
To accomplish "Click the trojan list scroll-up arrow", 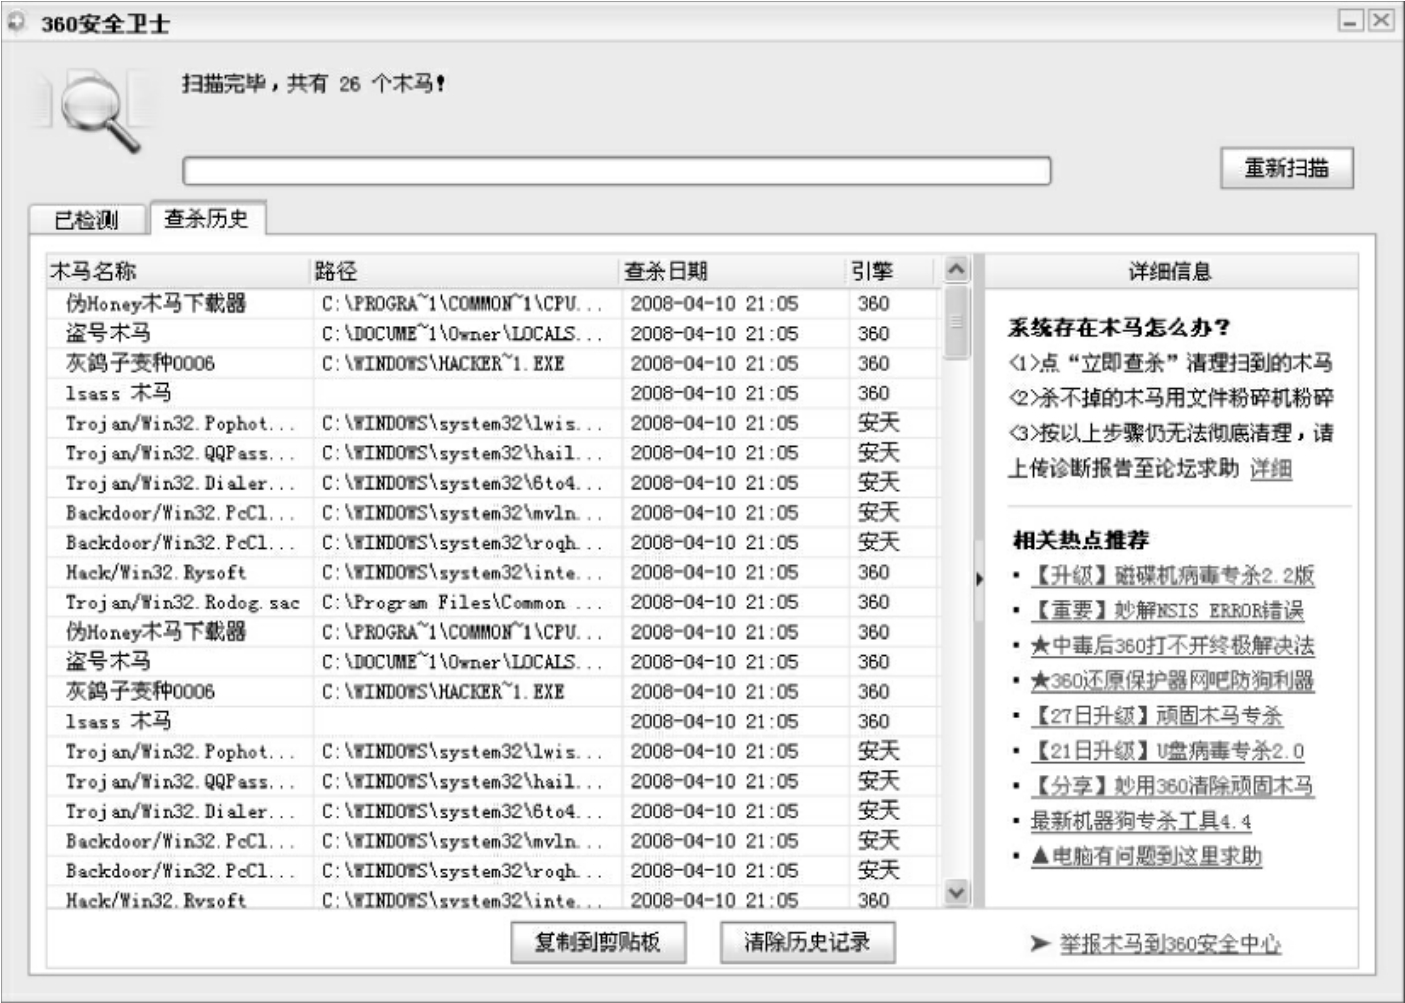I will click(x=956, y=270).
